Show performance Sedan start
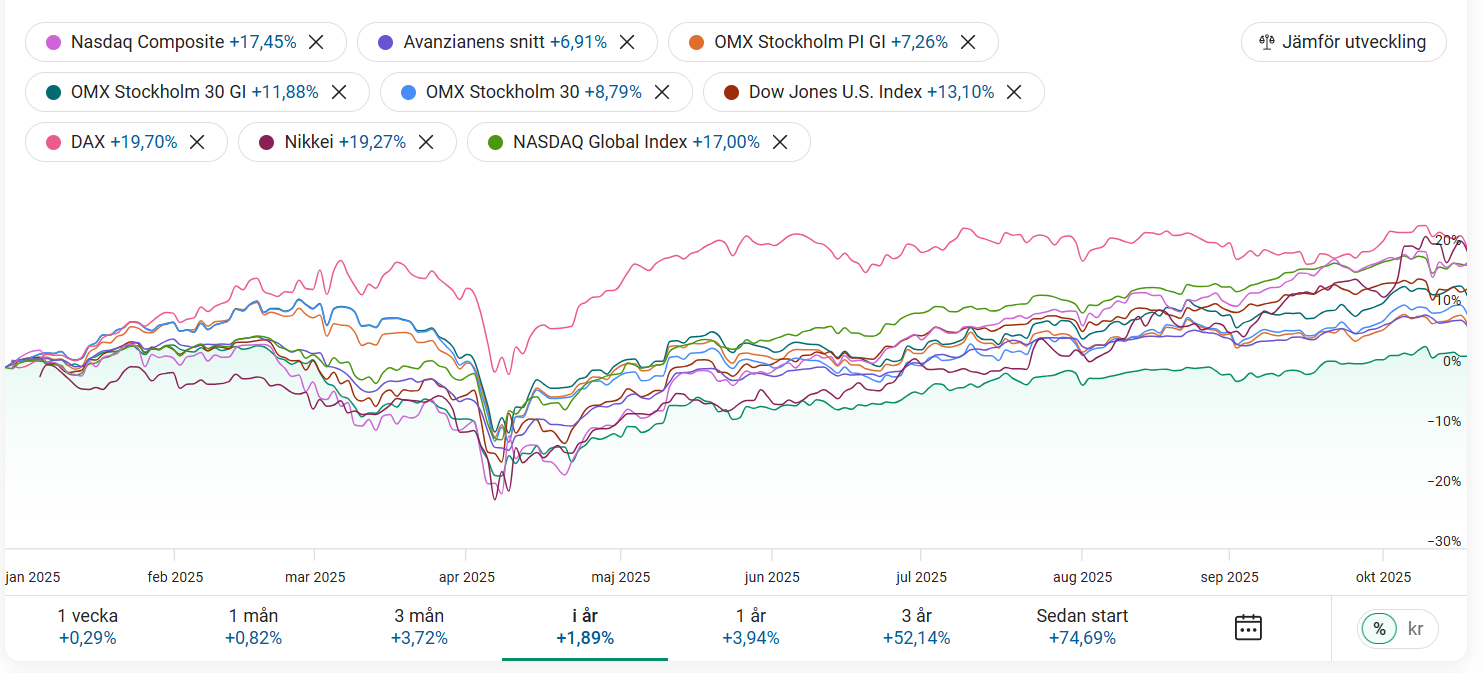 [1082, 627]
